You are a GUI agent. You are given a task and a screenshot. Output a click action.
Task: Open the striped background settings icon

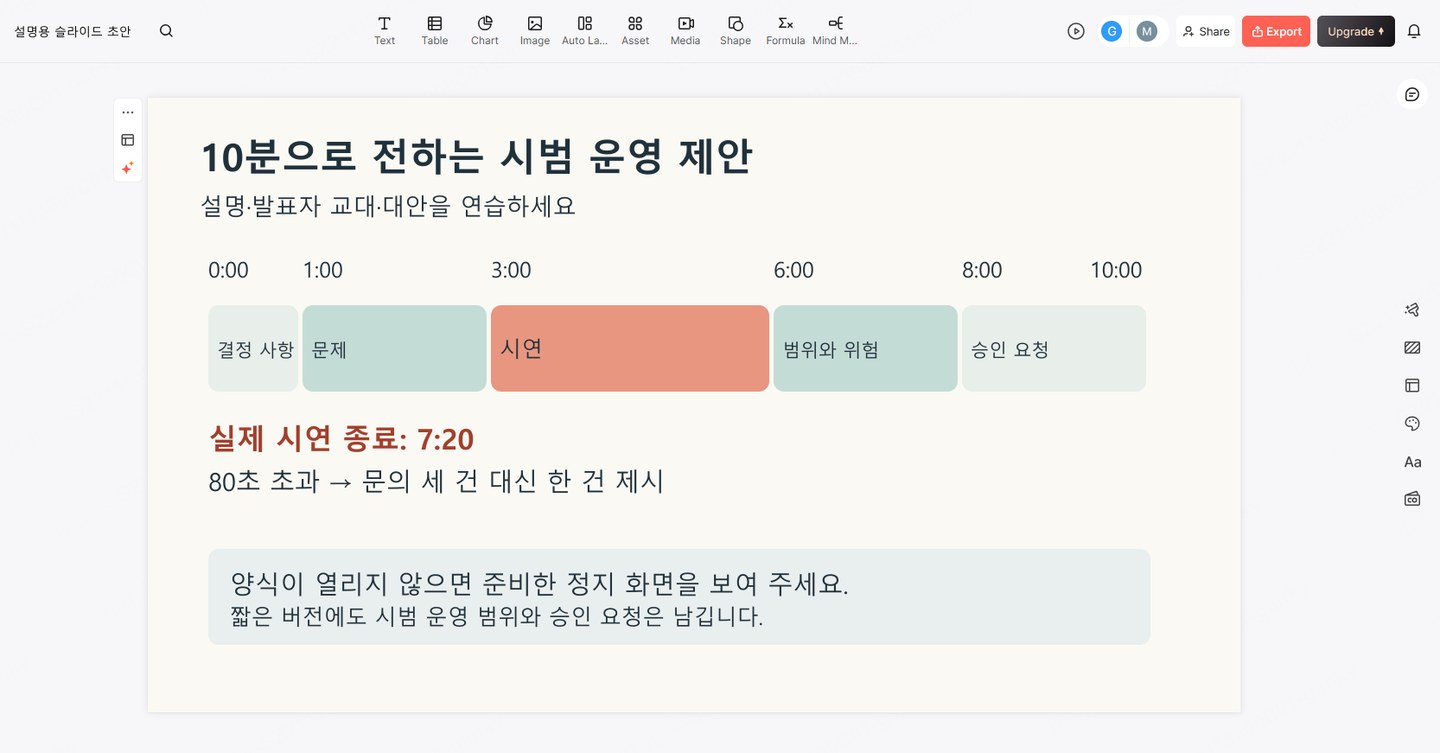[1412, 348]
